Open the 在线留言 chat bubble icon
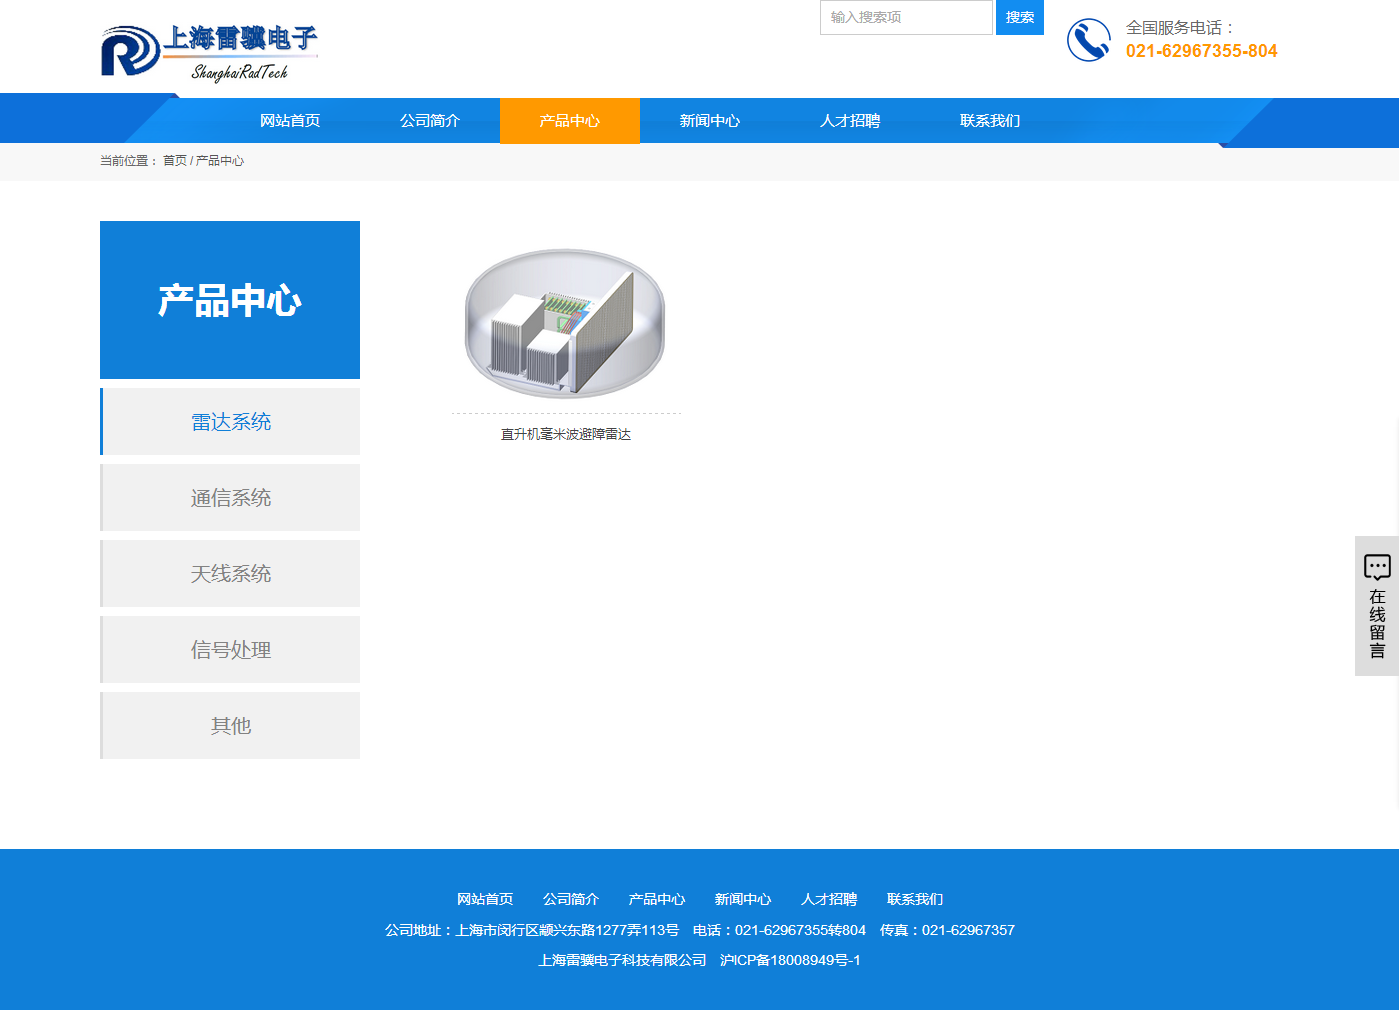Viewport: 1399px width, 1010px height. [1377, 567]
